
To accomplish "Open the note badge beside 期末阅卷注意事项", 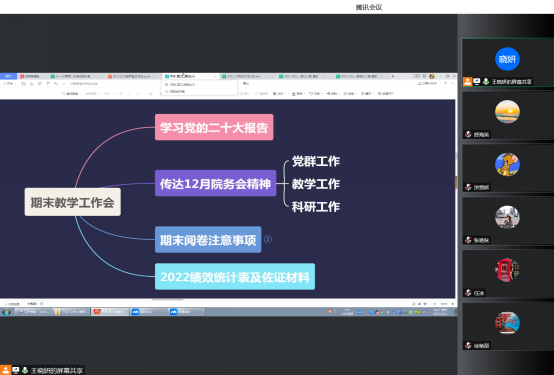I will (x=268, y=239).
